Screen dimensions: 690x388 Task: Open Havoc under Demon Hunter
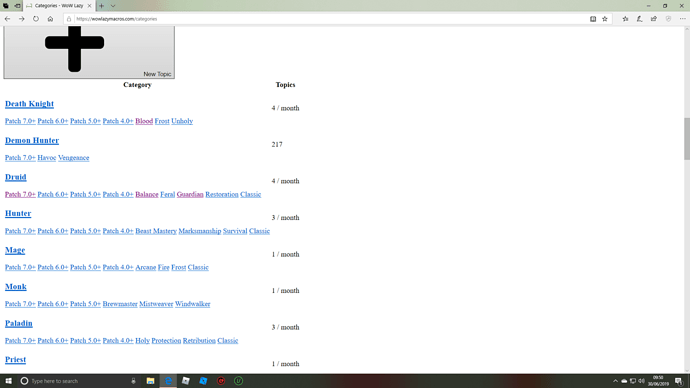point(47,157)
